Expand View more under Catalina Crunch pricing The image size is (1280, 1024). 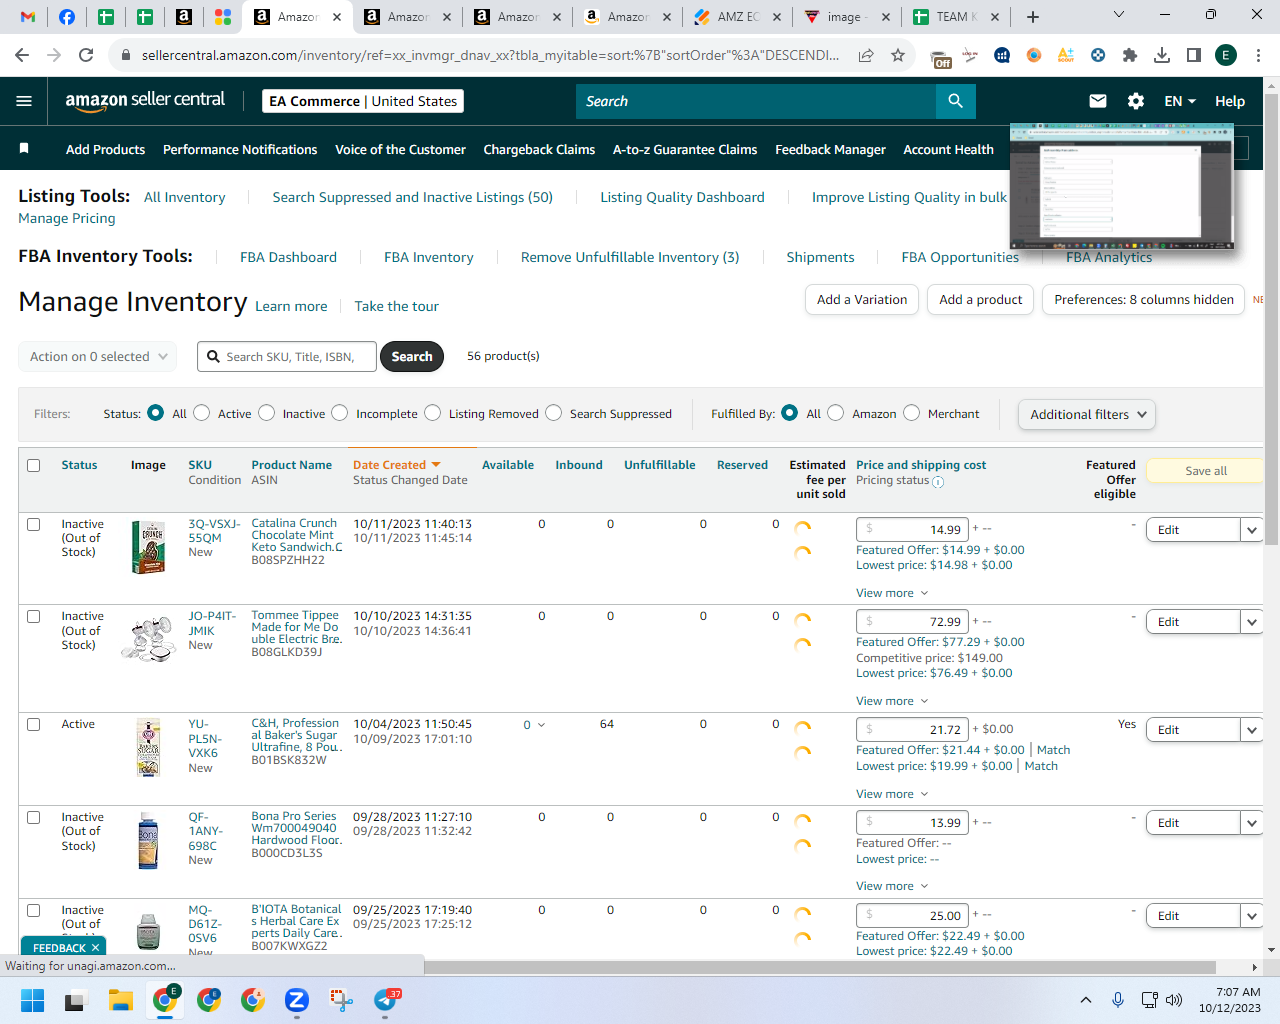pyautogui.click(x=892, y=593)
